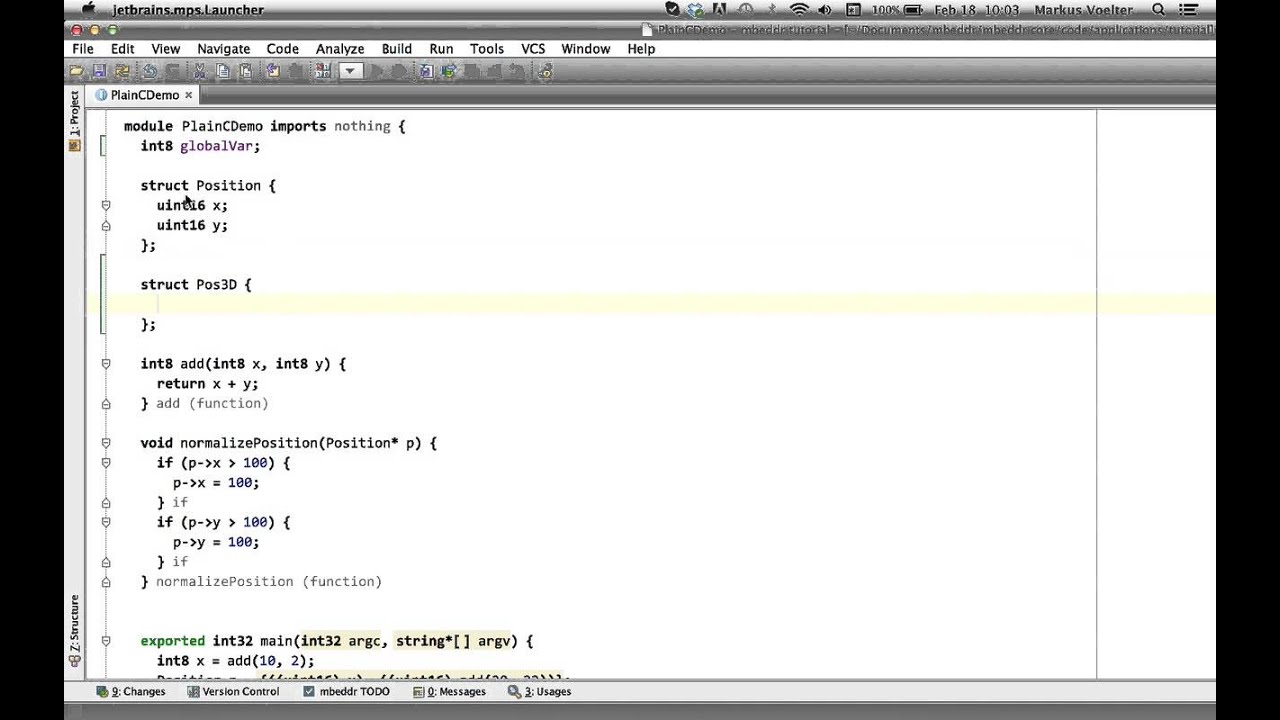Open the Navigate menu

224,49
